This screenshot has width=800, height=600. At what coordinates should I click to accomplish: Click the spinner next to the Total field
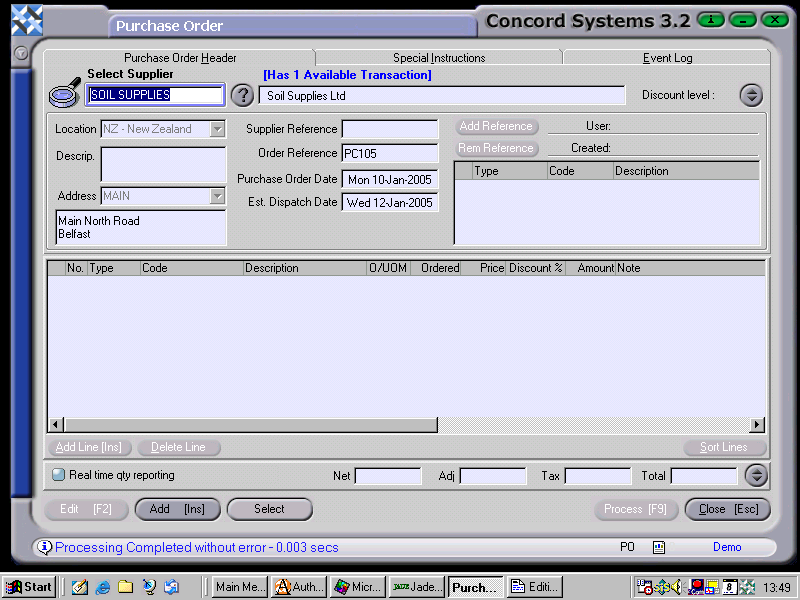(756, 475)
